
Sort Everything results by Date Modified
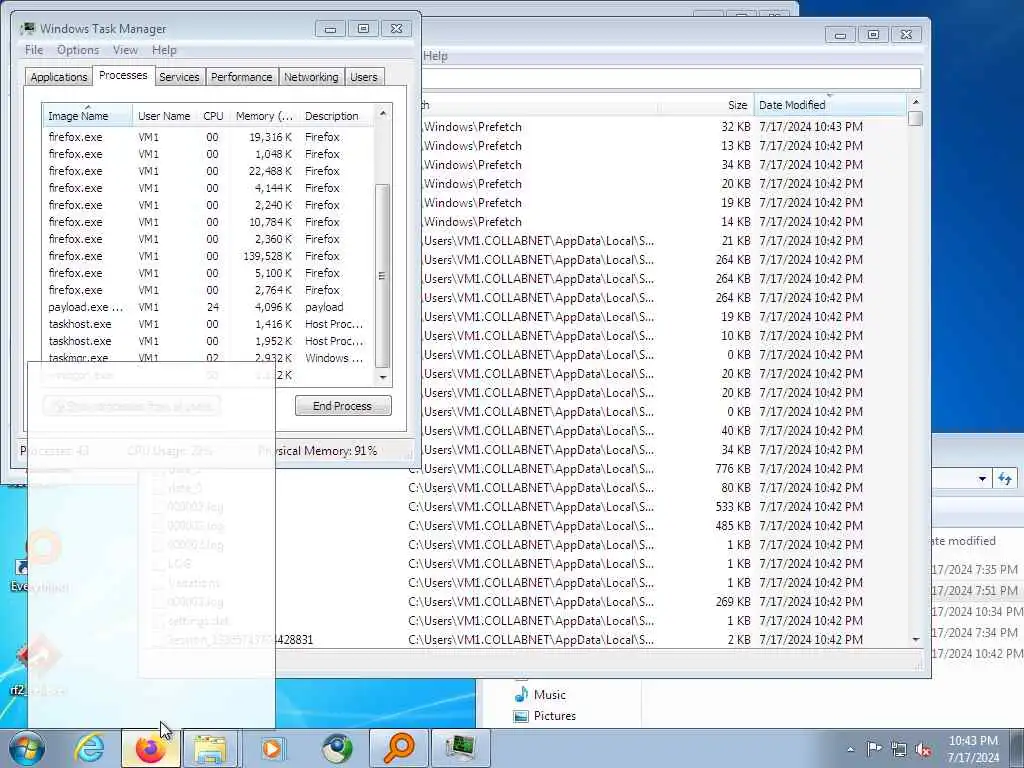(x=830, y=105)
